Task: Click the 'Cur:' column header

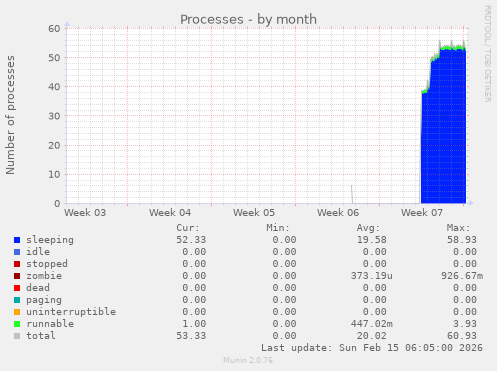Action: [x=188, y=228]
